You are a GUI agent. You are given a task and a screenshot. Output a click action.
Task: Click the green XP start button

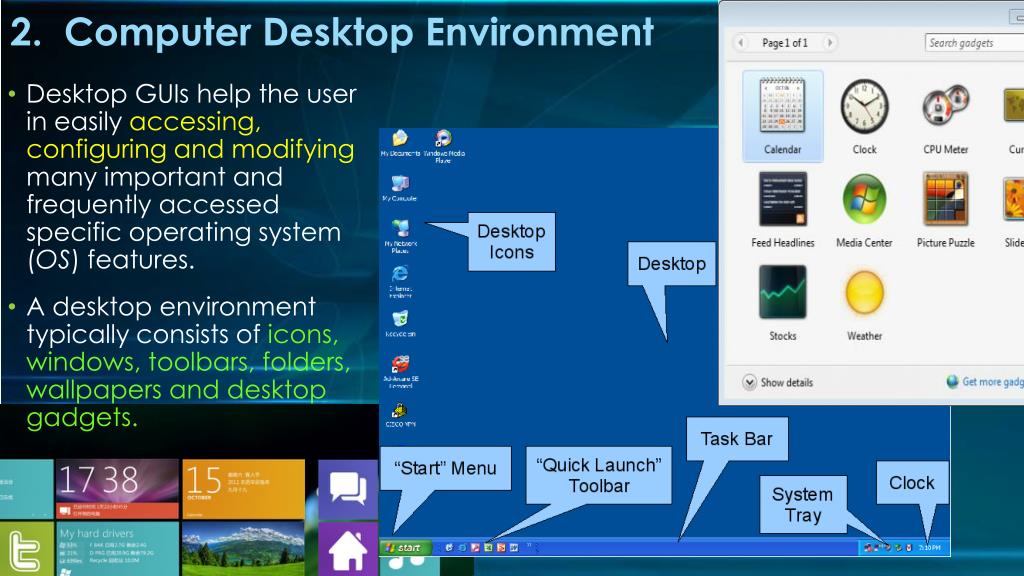tap(406, 548)
